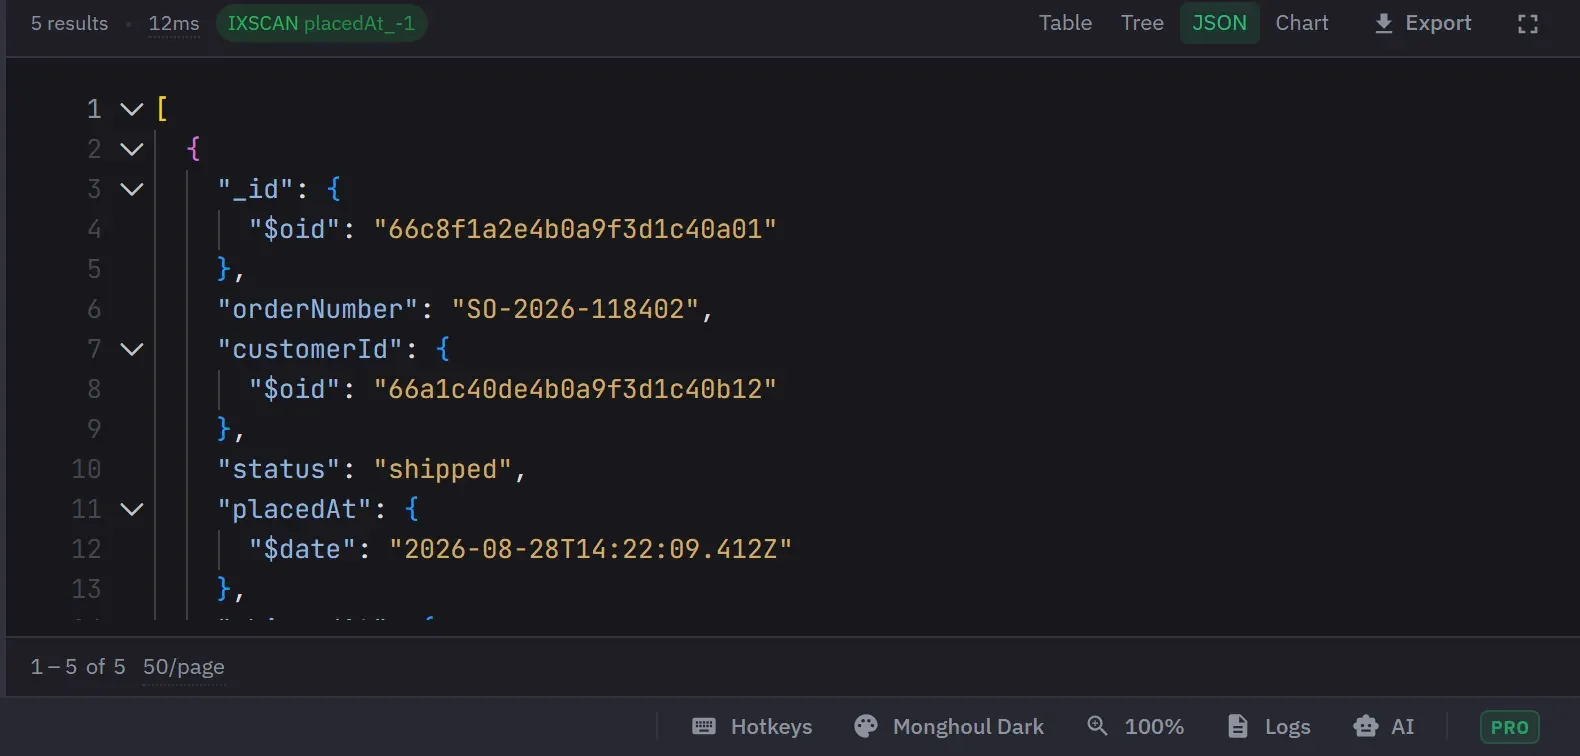The height and width of the screenshot is (756, 1580).
Task: Click the zoom magnifier icon
Action: 1097,726
